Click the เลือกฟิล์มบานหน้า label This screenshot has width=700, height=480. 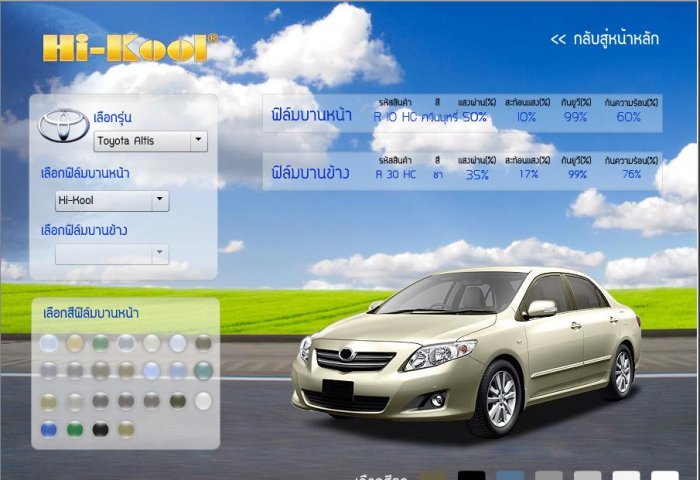click(85, 173)
